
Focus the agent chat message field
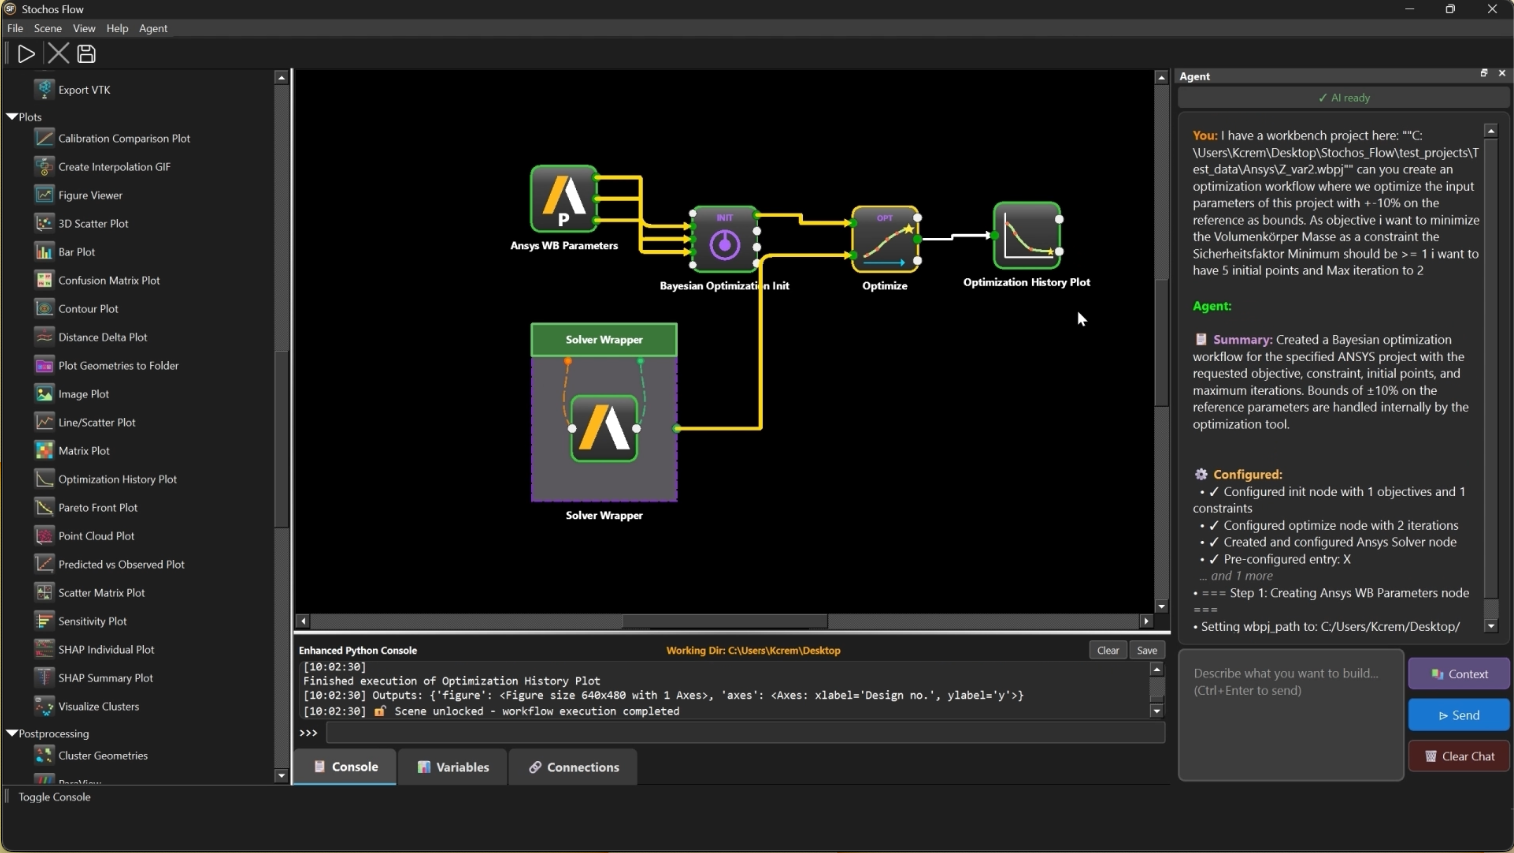point(1290,714)
